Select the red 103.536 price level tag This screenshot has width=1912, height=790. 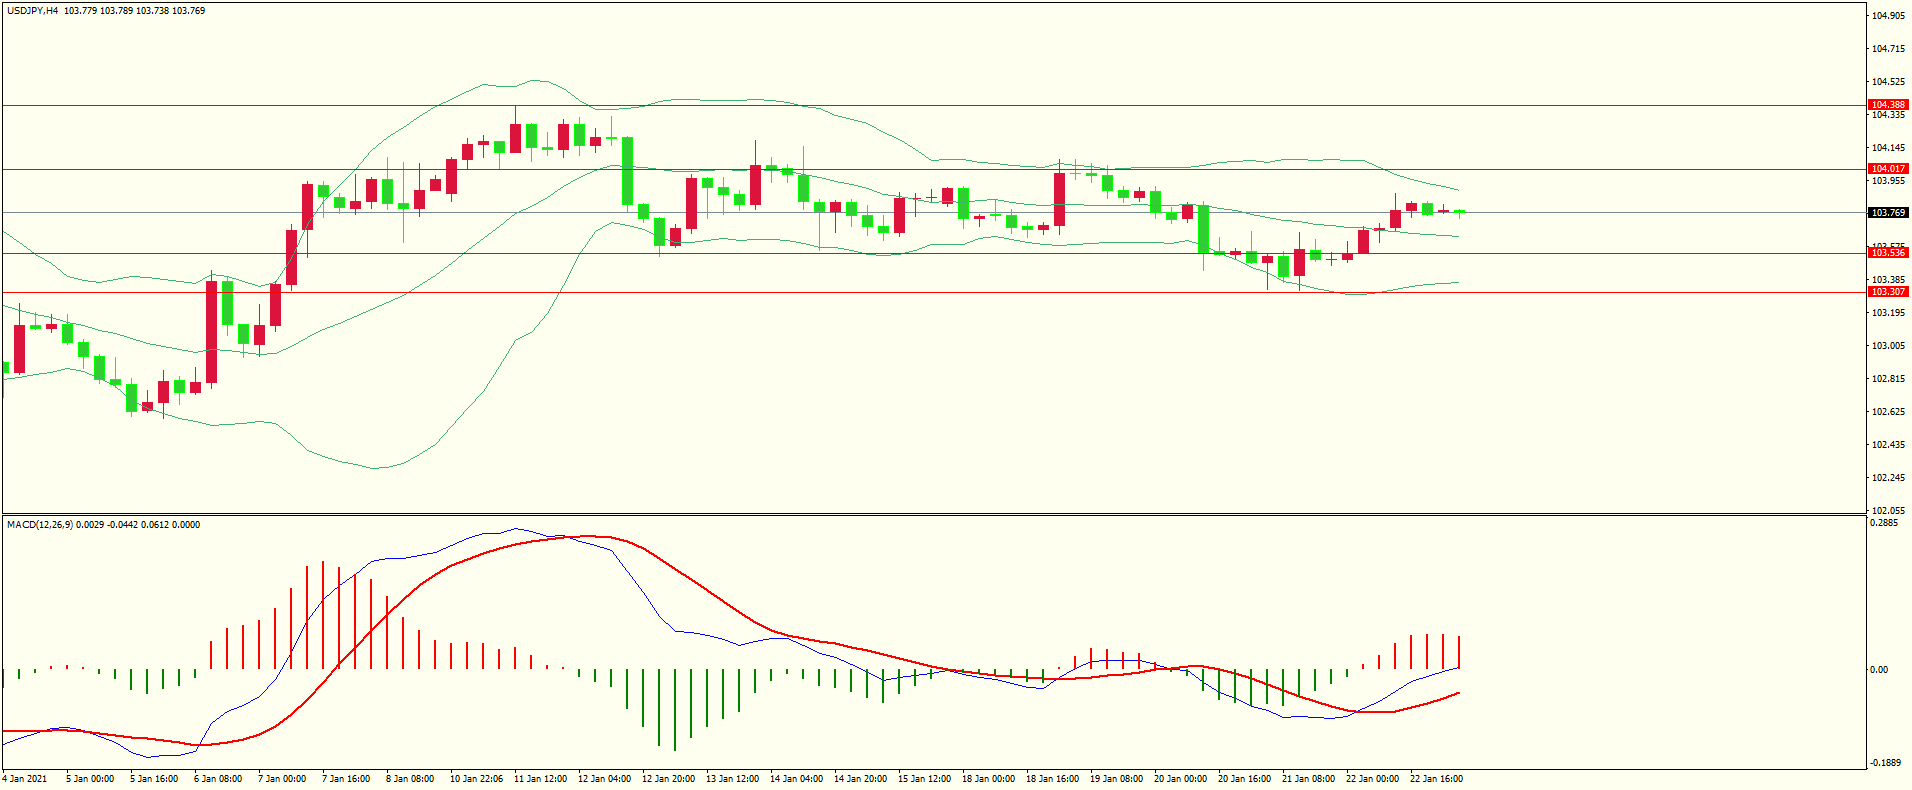click(1889, 253)
